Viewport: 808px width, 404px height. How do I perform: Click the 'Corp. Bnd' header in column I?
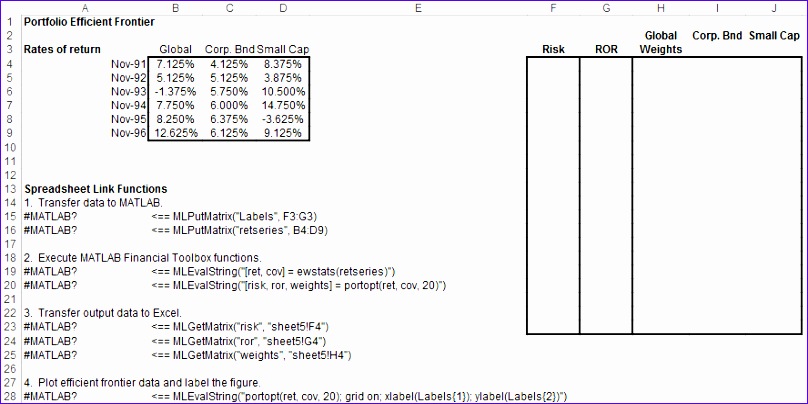tap(717, 36)
